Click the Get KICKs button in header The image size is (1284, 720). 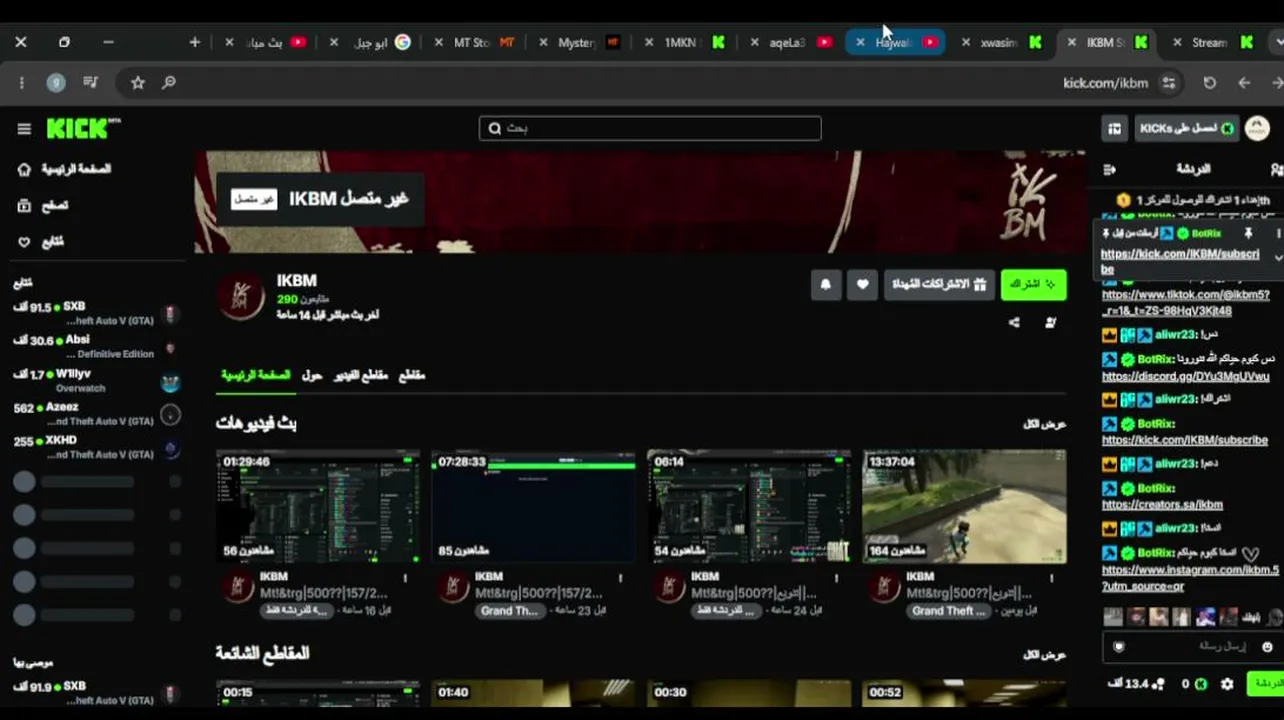coord(1187,128)
